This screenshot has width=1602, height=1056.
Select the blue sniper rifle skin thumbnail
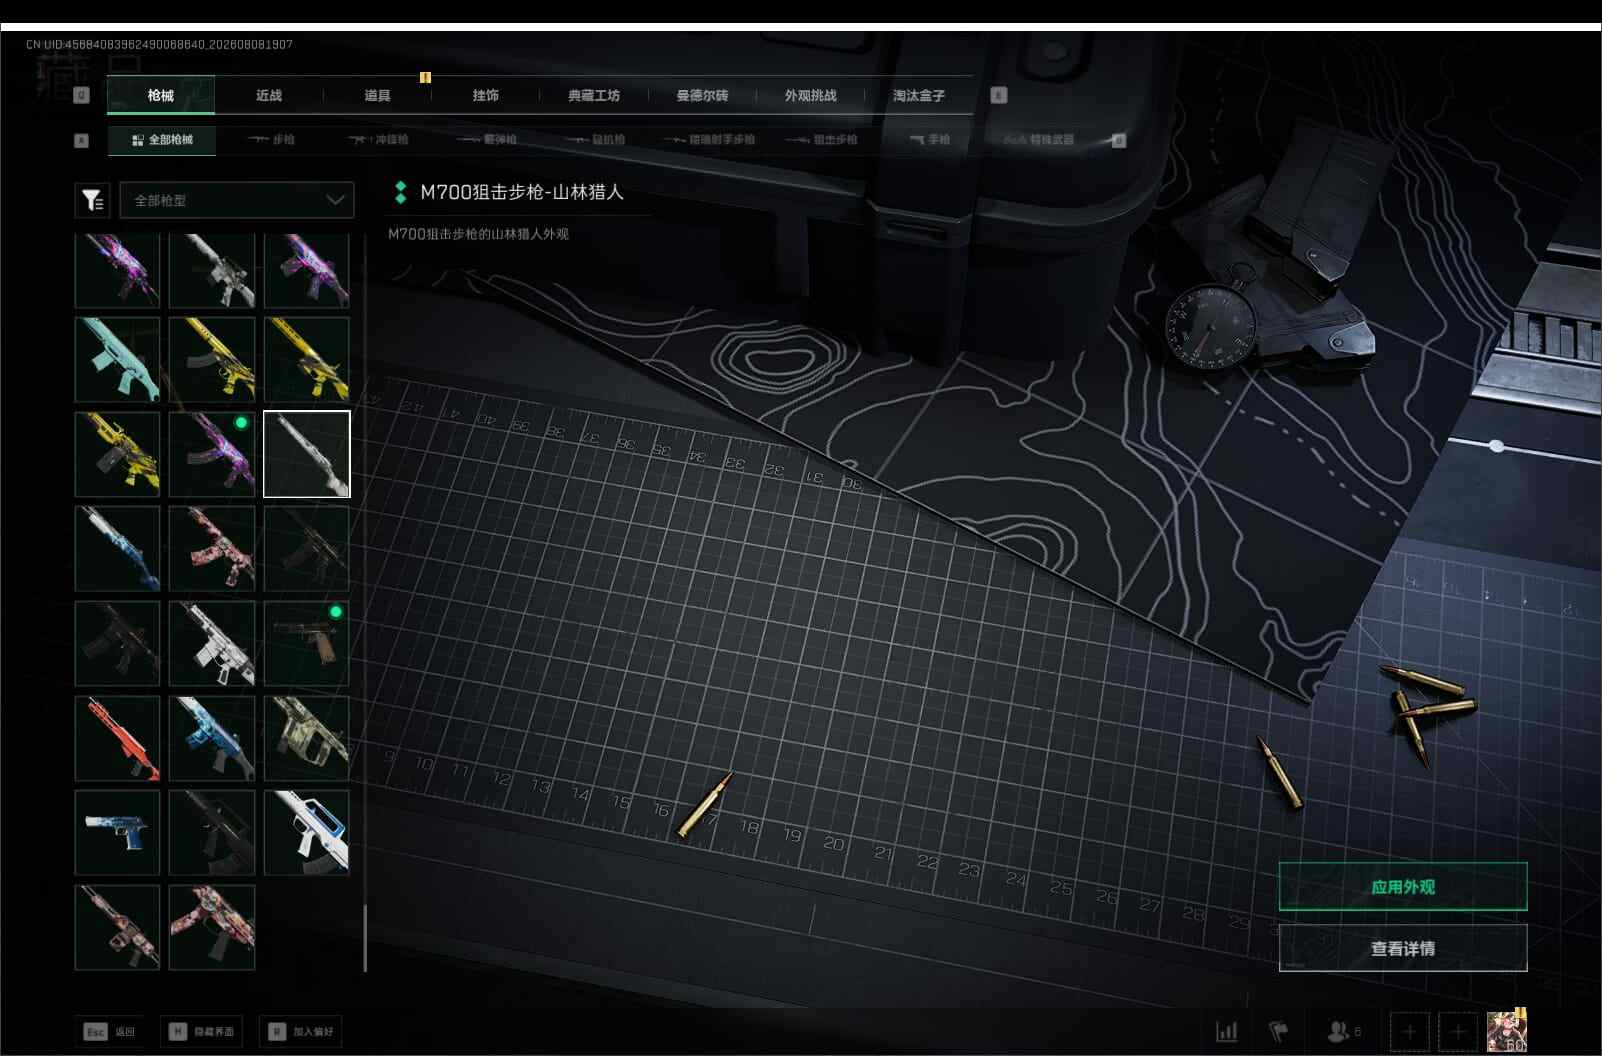[x=117, y=548]
